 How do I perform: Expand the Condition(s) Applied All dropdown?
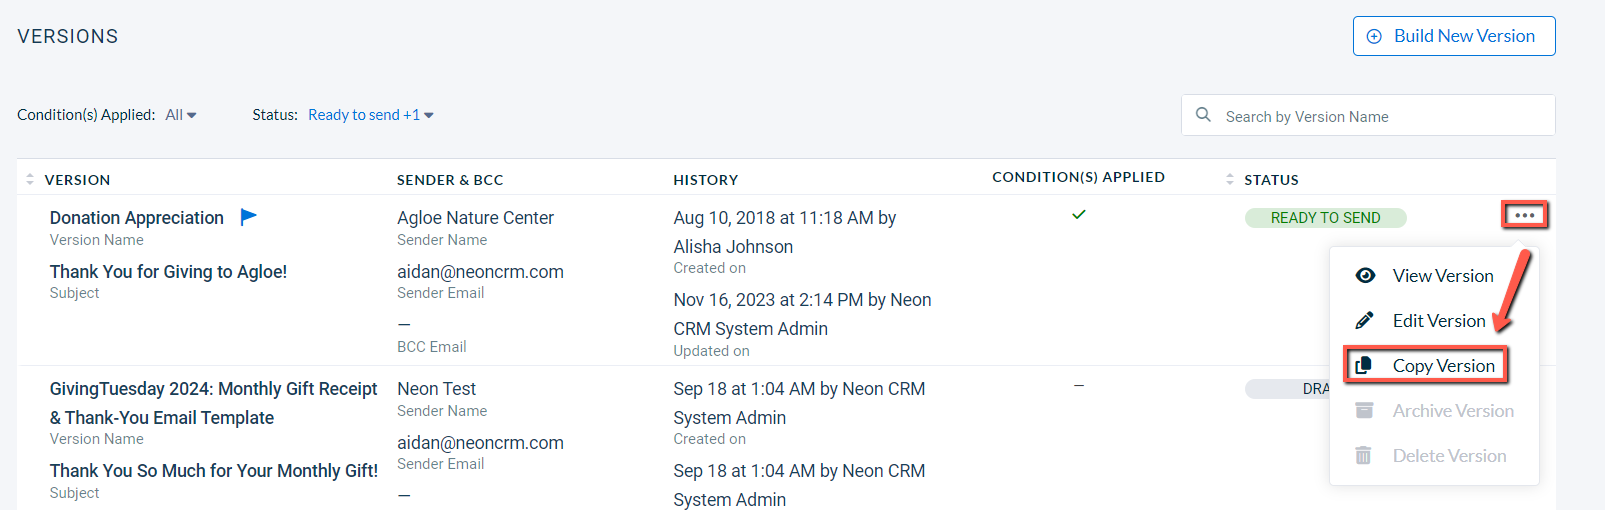coord(181,115)
